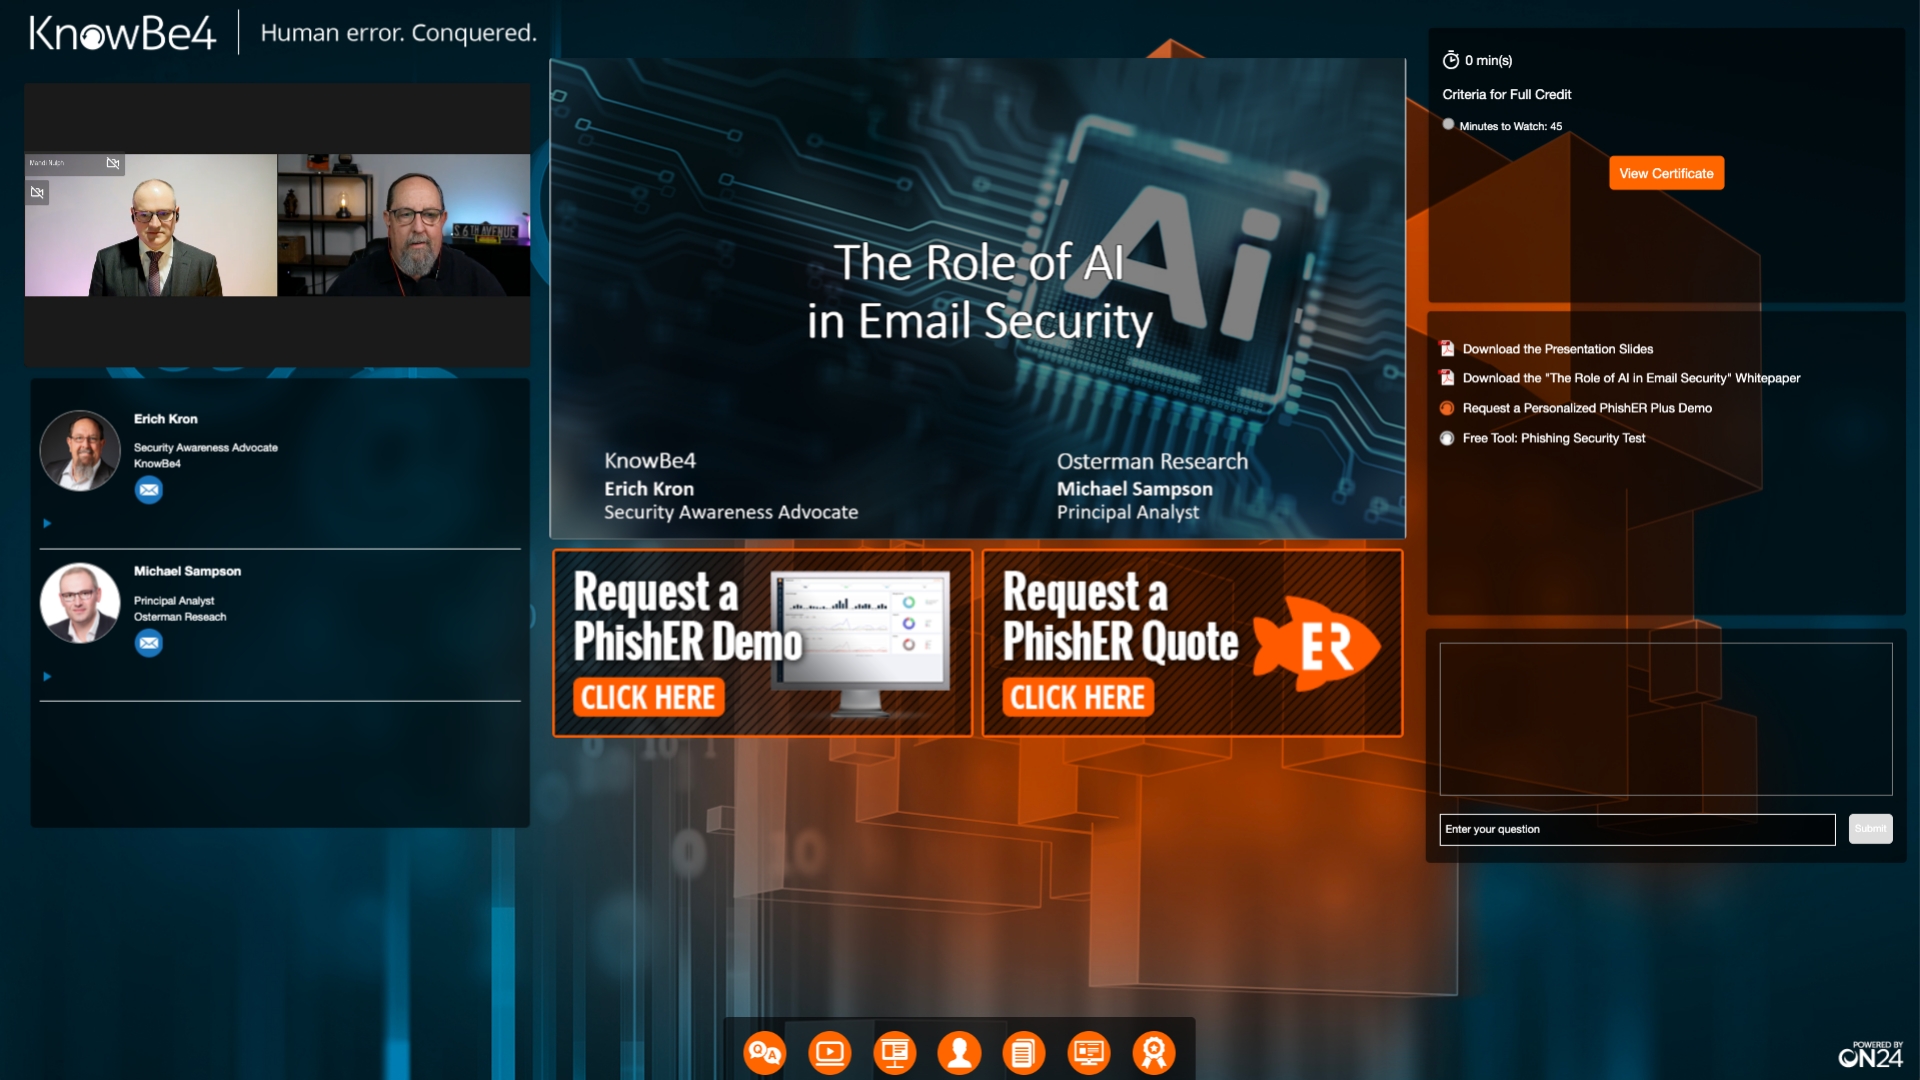Open the resources documents widget icon
Image resolution: width=1920 pixels, height=1080 pixels.
point(1024,1052)
